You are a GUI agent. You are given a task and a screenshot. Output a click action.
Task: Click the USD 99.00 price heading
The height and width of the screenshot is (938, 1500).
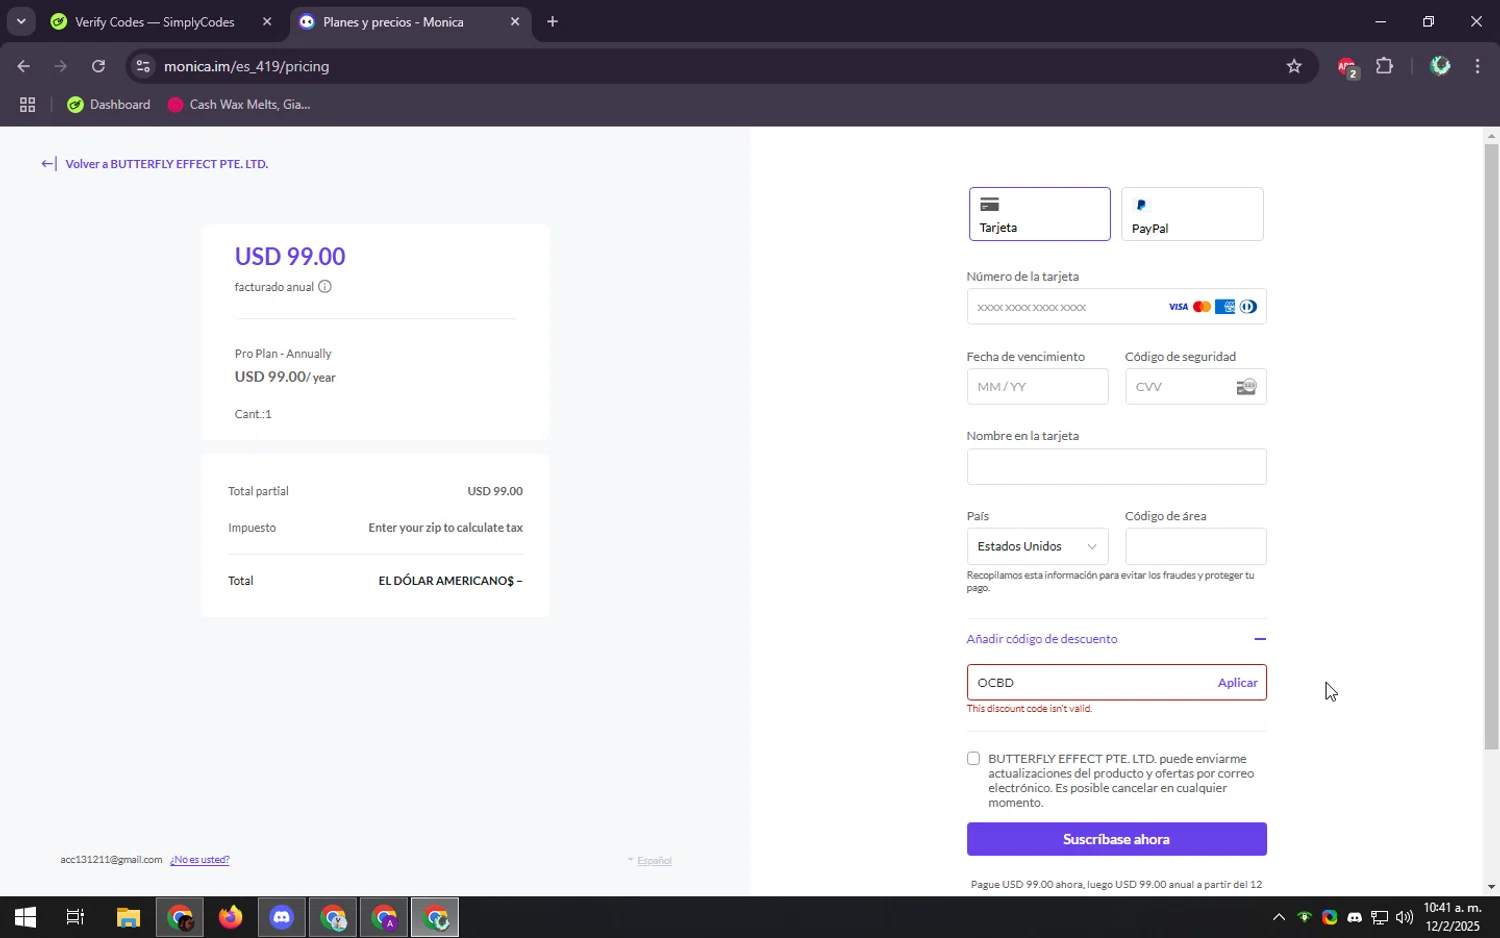pyautogui.click(x=290, y=256)
